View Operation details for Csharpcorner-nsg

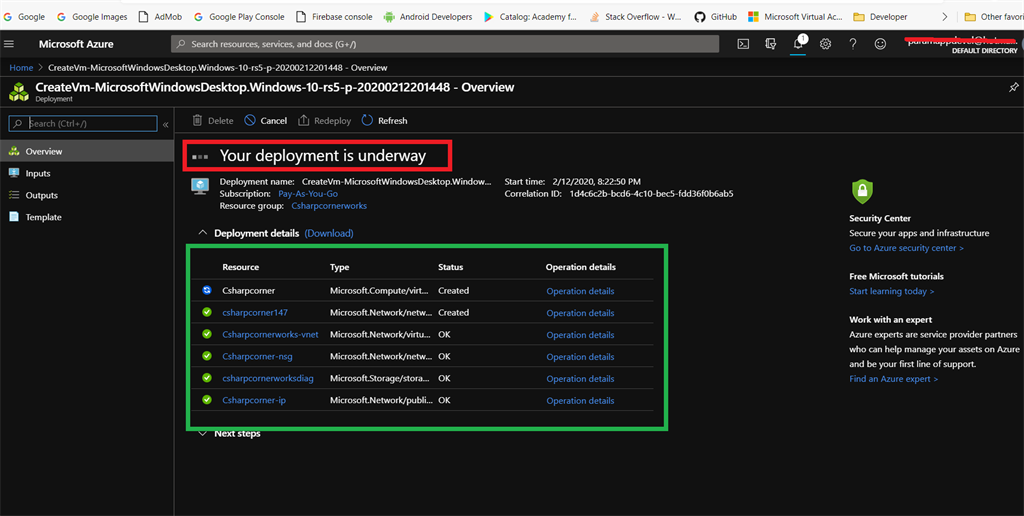(580, 357)
